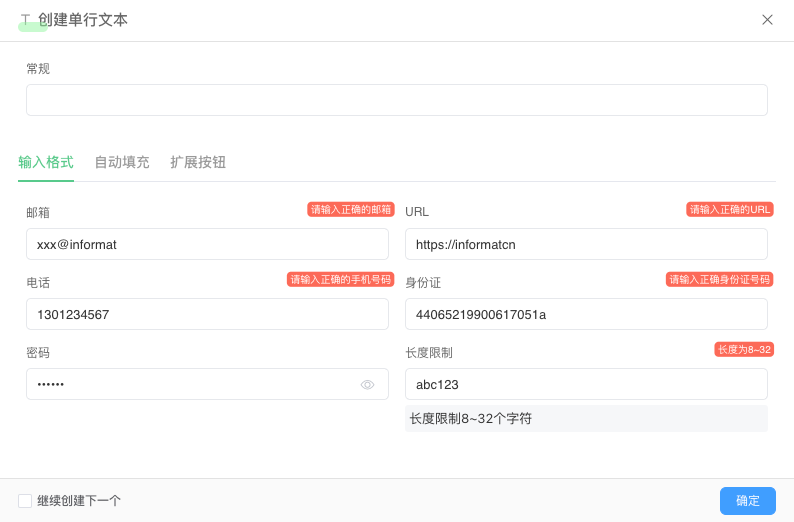Image resolution: width=794 pixels, height=522 pixels.
Task: Click the empty 常规 text field
Action: (396, 100)
